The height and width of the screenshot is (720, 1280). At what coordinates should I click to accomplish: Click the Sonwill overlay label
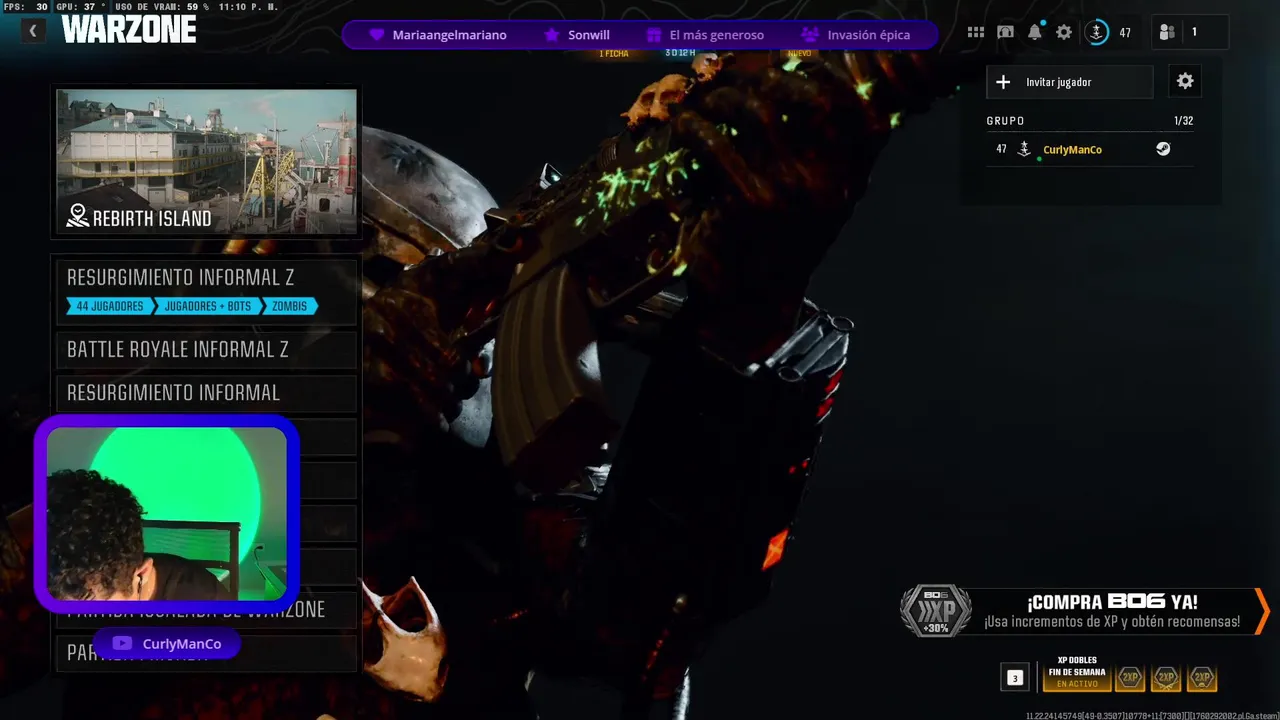tap(589, 35)
